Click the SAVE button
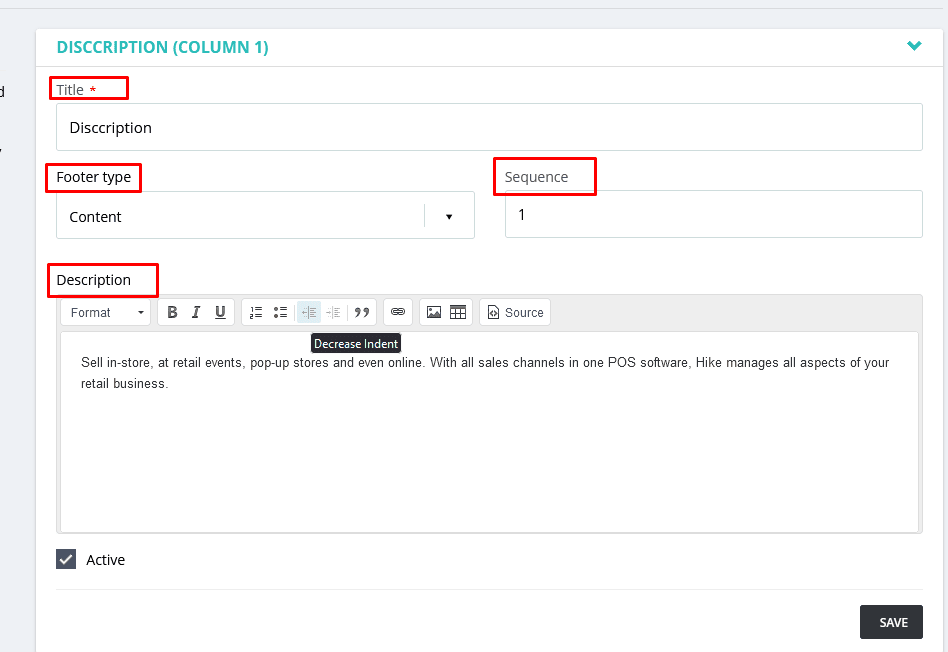948x652 pixels. (891, 622)
